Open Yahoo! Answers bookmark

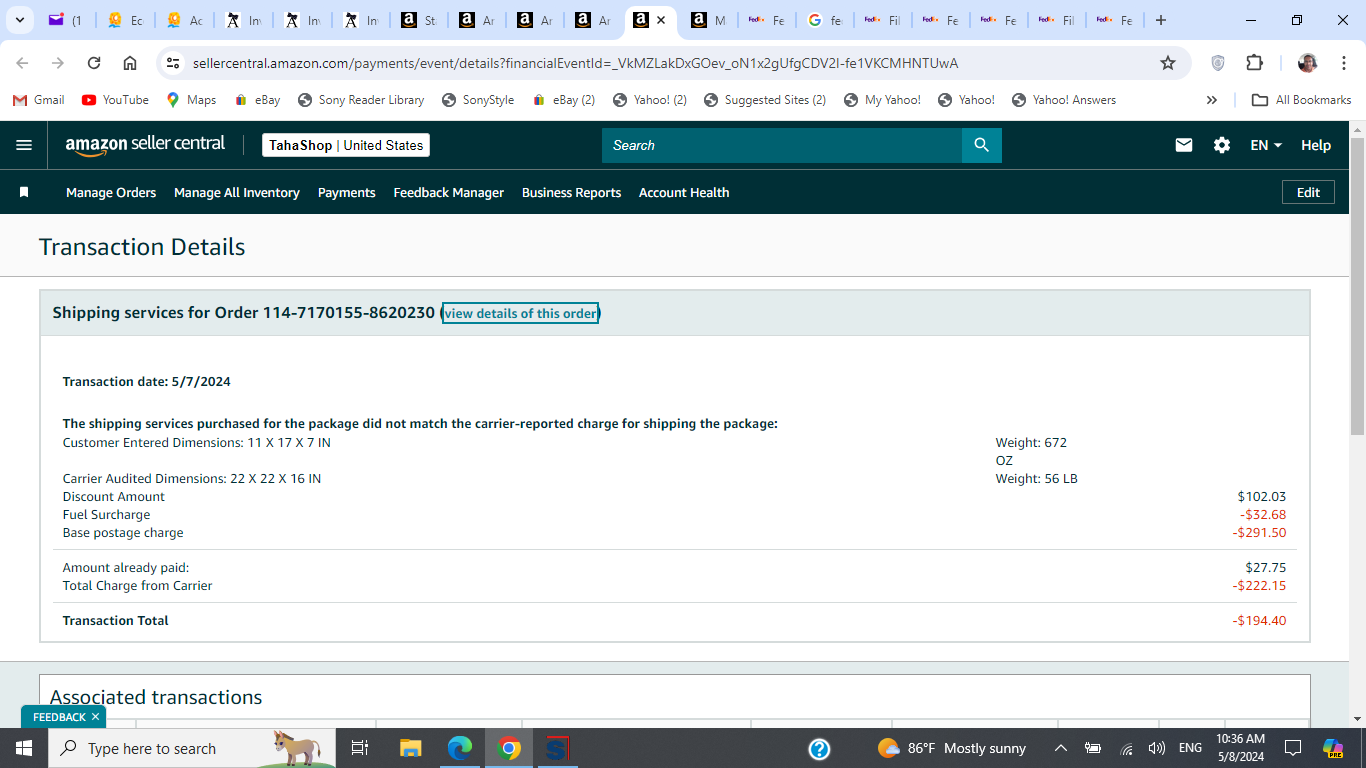tap(1064, 100)
